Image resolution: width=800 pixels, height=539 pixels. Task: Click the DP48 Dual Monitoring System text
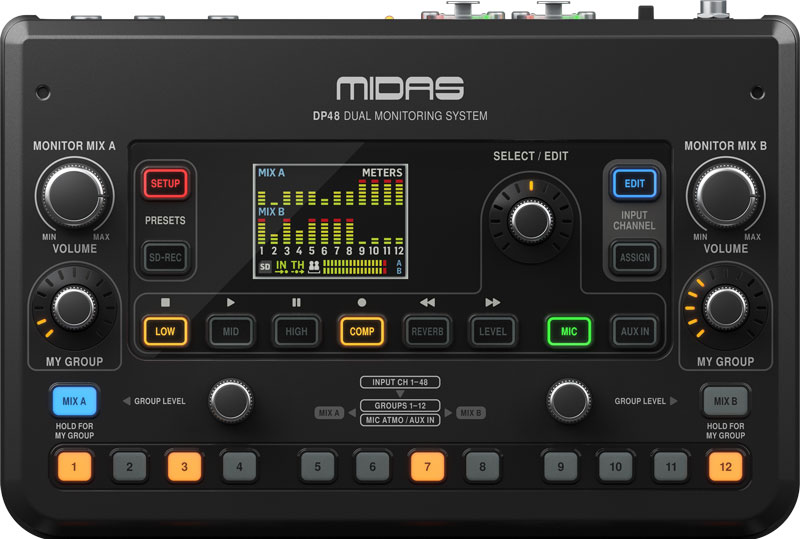[400, 116]
